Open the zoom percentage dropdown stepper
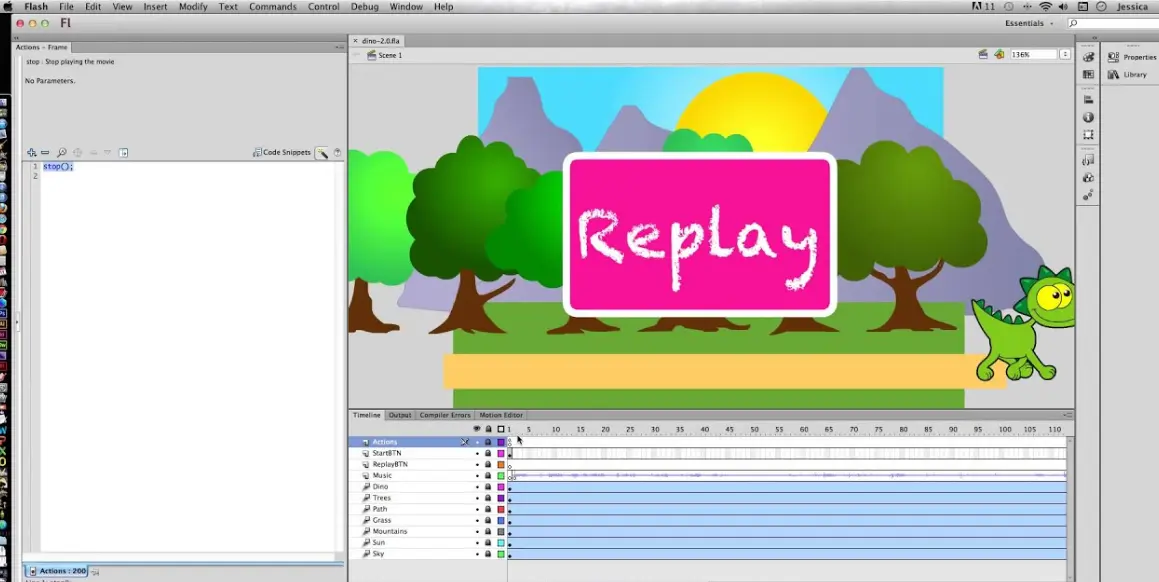1159x582 pixels. coord(1065,54)
